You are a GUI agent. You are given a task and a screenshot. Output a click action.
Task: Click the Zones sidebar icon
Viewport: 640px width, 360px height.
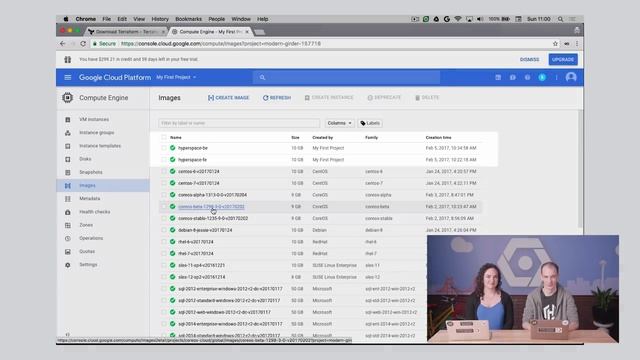tap(68, 225)
